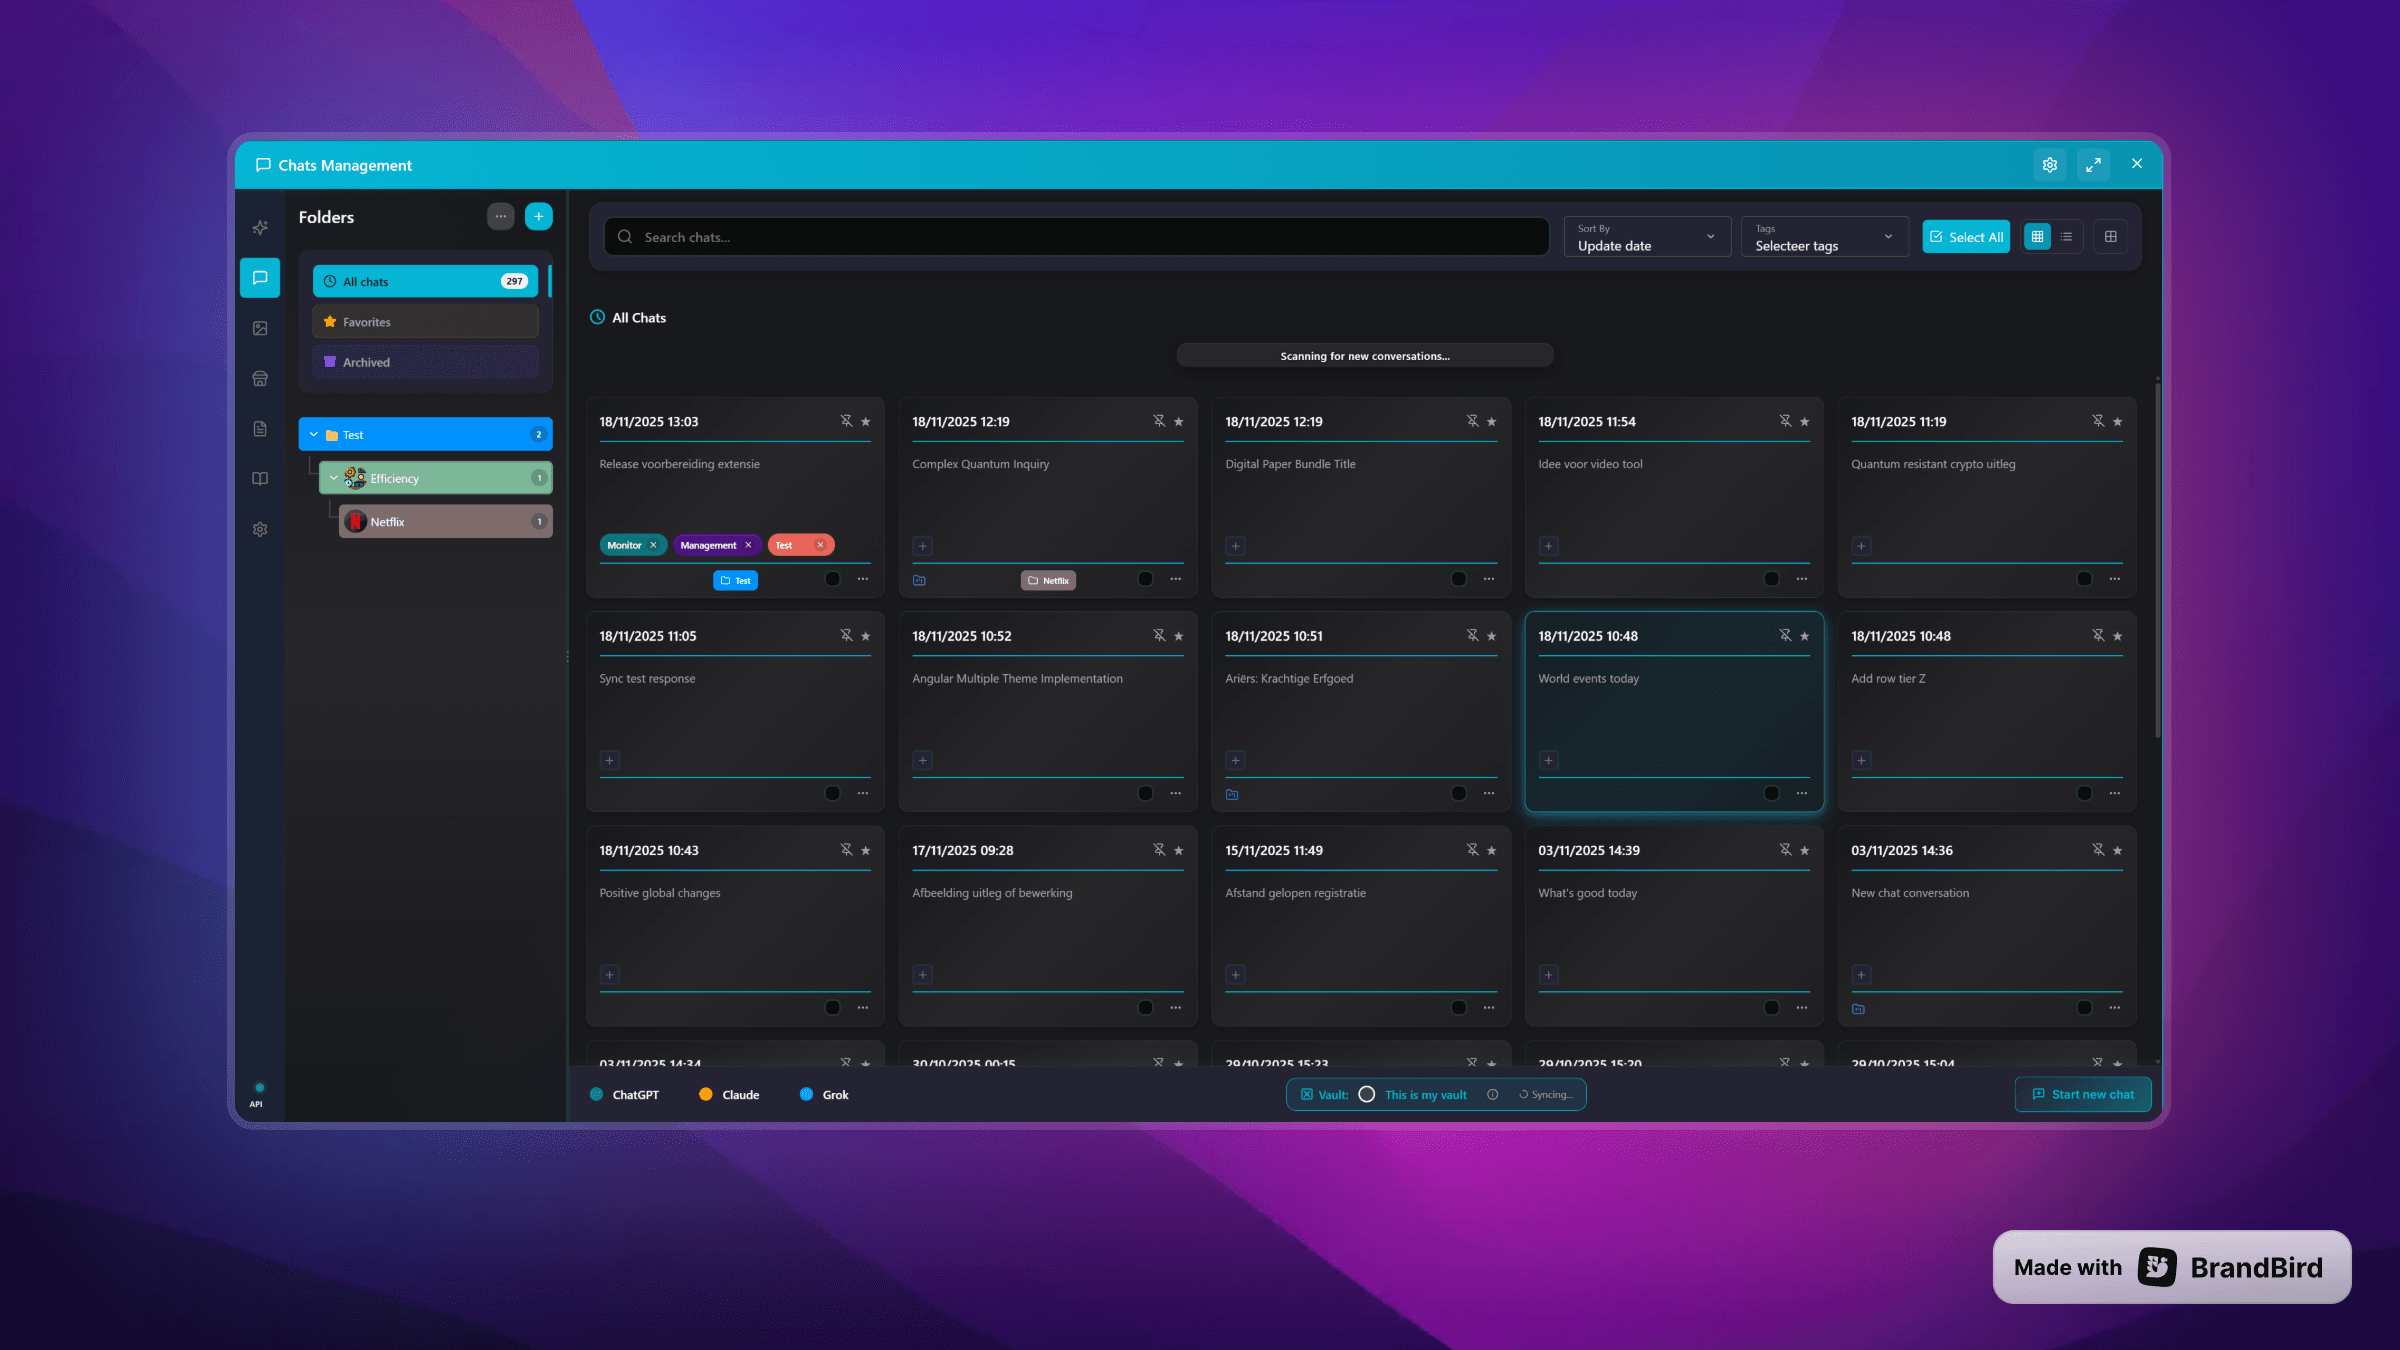The height and width of the screenshot is (1350, 2400).
Task: Unpin the 'Complex Quantum Inquiry' chat card
Action: (x=1159, y=421)
